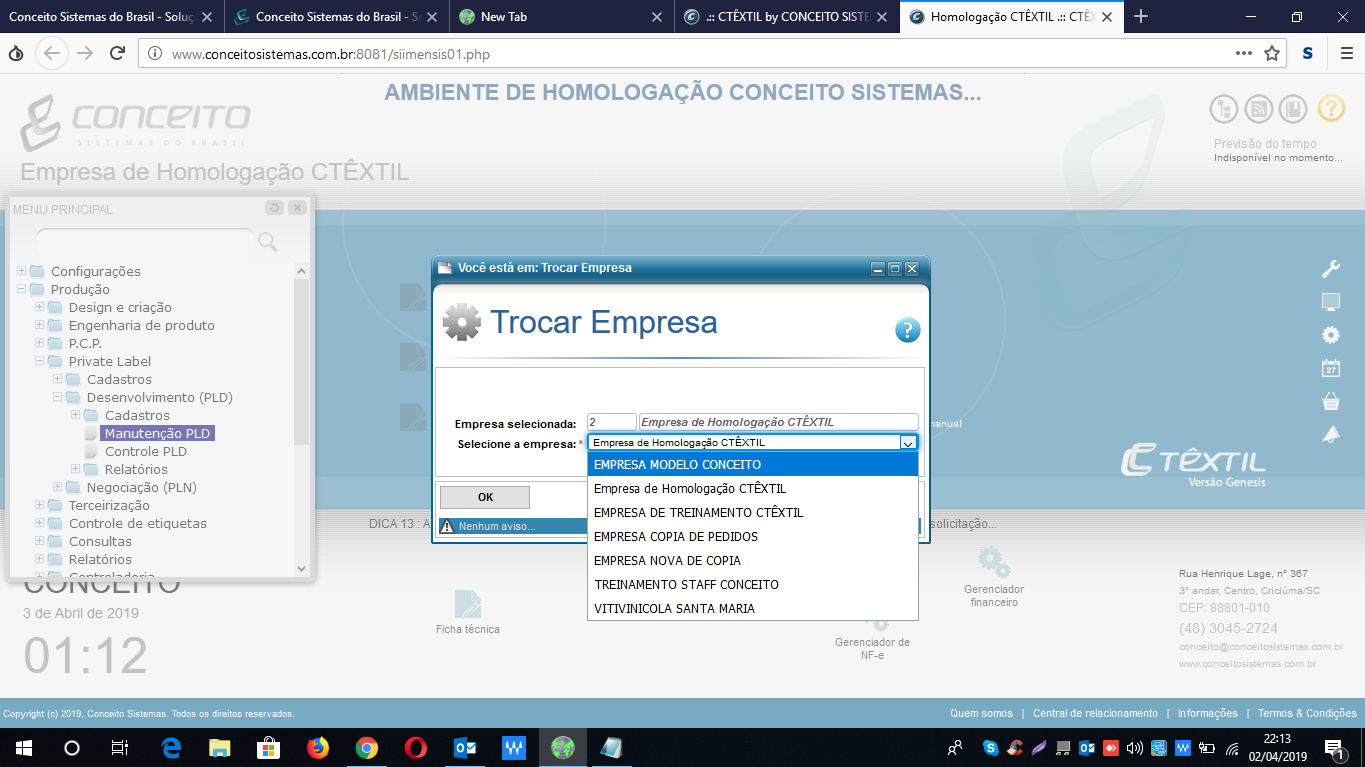Close the Menu Principal panel

click(x=297, y=208)
